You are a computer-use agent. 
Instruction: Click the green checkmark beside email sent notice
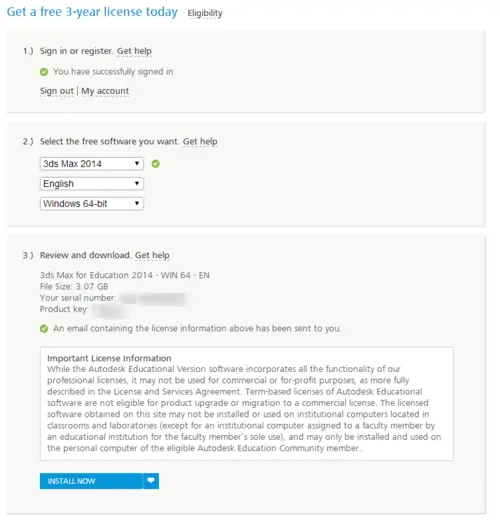pyautogui.click(x=44, y=329)
